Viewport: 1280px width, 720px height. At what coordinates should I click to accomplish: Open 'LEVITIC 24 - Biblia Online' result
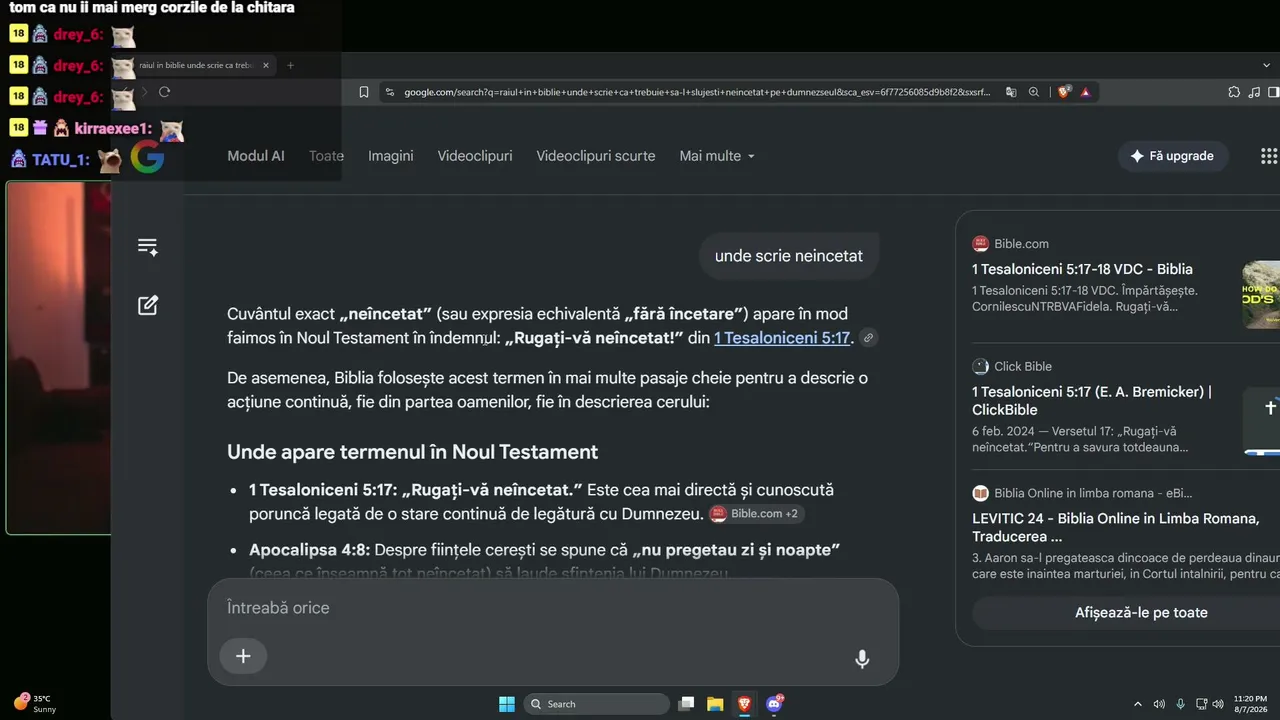click(1115, 527)
